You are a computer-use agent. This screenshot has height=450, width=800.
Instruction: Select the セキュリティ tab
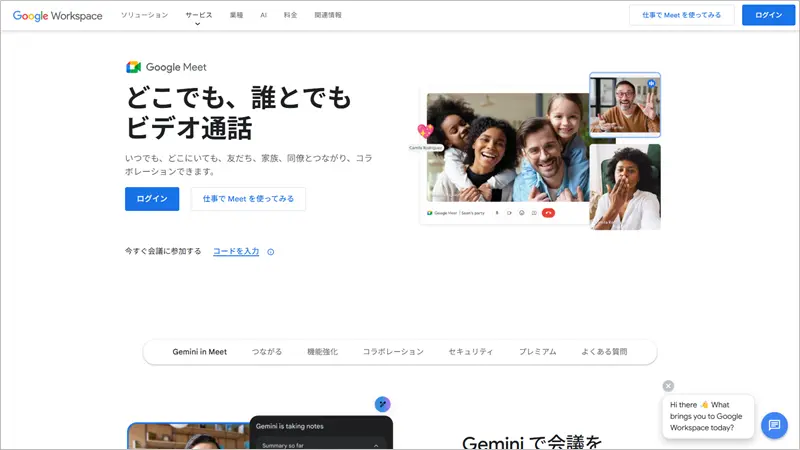[x=471, y=352]
